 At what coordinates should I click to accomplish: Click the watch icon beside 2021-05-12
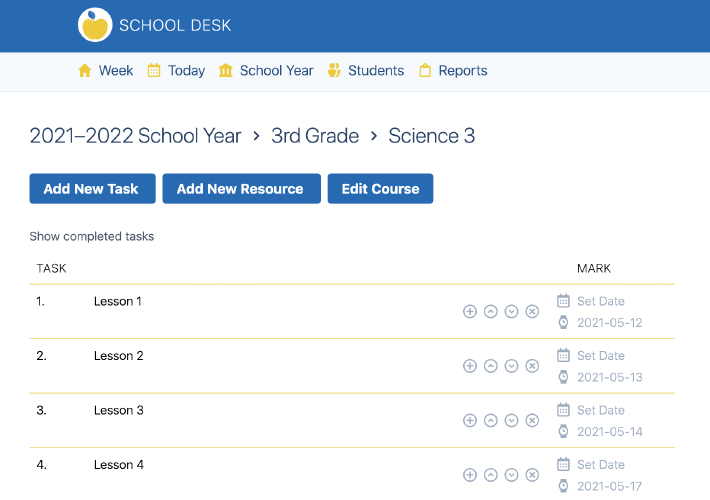click(563, 322)
